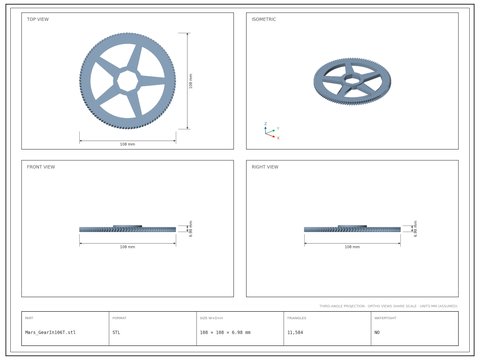Click the triangle count 11,584
The width and height of the screenshot is (480, 360).
295,332
